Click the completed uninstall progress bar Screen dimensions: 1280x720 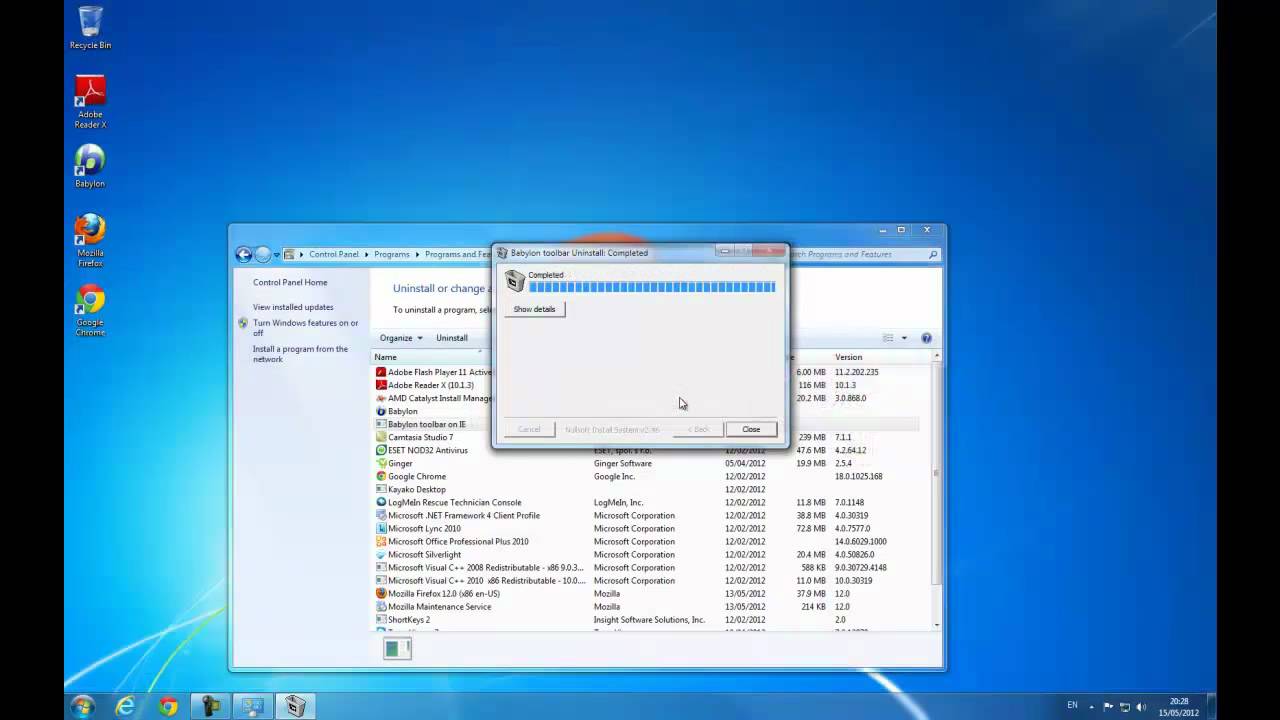[652, 287]
